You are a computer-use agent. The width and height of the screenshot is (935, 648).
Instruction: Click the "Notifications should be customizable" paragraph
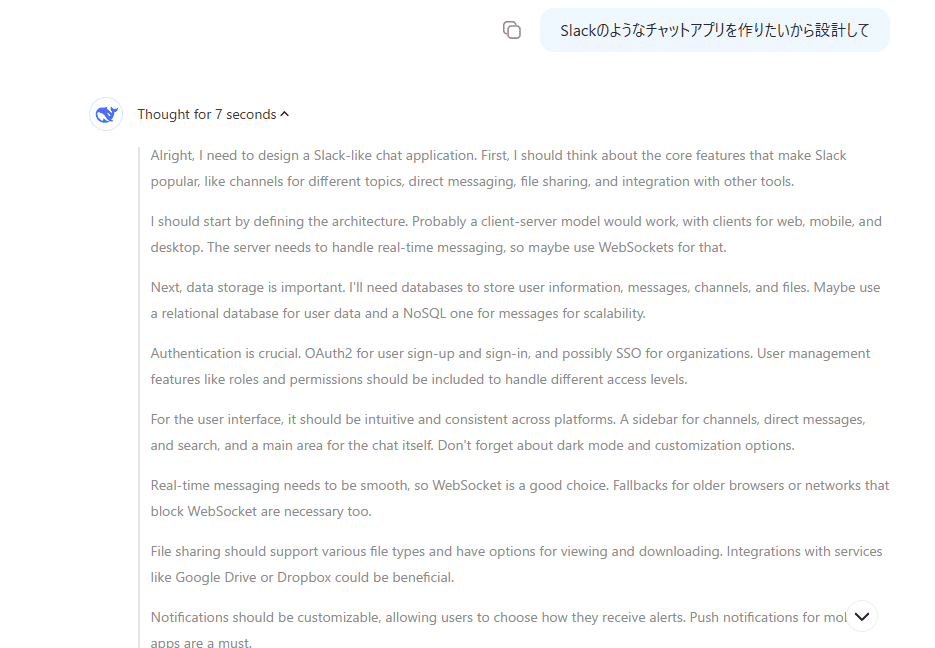pyautogui.click(x=480, y=618)
